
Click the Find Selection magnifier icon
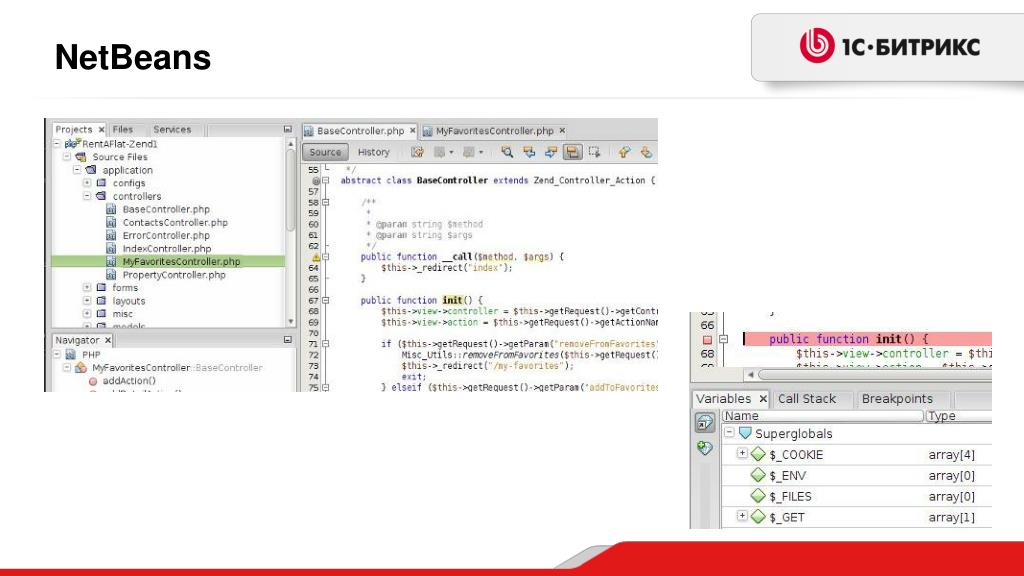[x=507, y=152]
